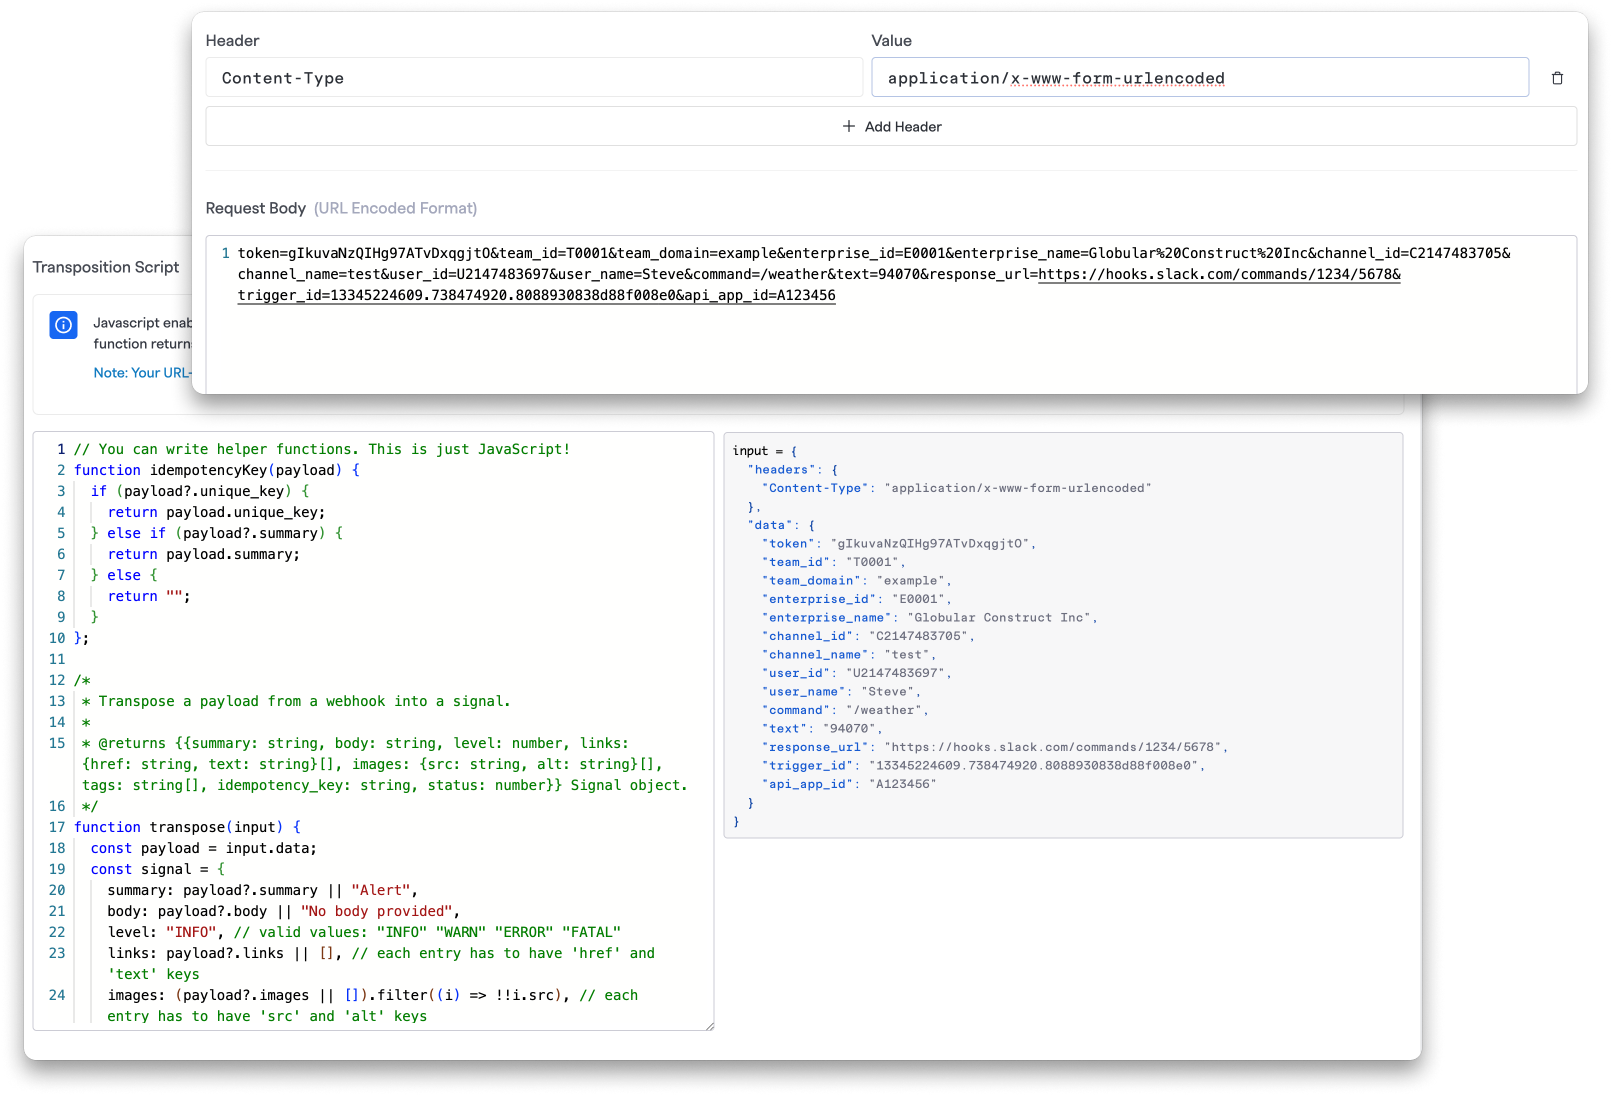This screenshot has height=1096, width=1612.
Task: Open the hooks.slack.com response_url link
Action: [1219, 274]
